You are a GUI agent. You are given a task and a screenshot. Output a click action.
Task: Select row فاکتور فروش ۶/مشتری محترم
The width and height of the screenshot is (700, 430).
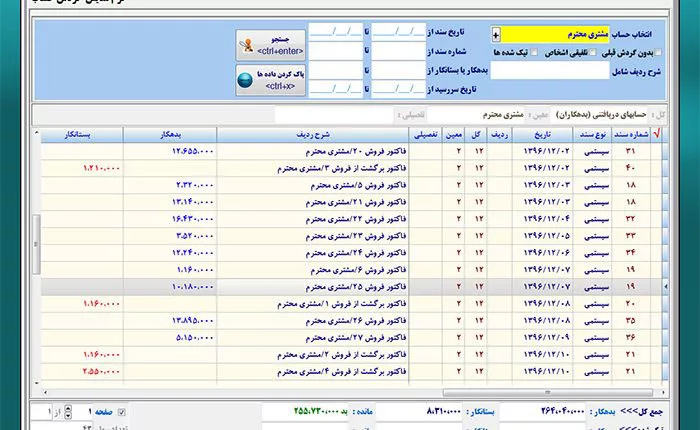point(351,270)
